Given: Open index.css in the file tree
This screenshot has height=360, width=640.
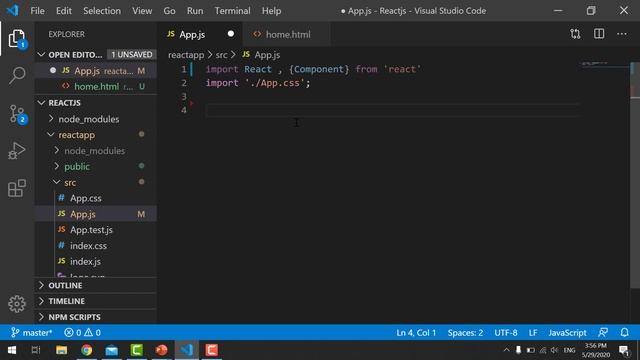Looking at the screenshot, I should tap(88, 246).
